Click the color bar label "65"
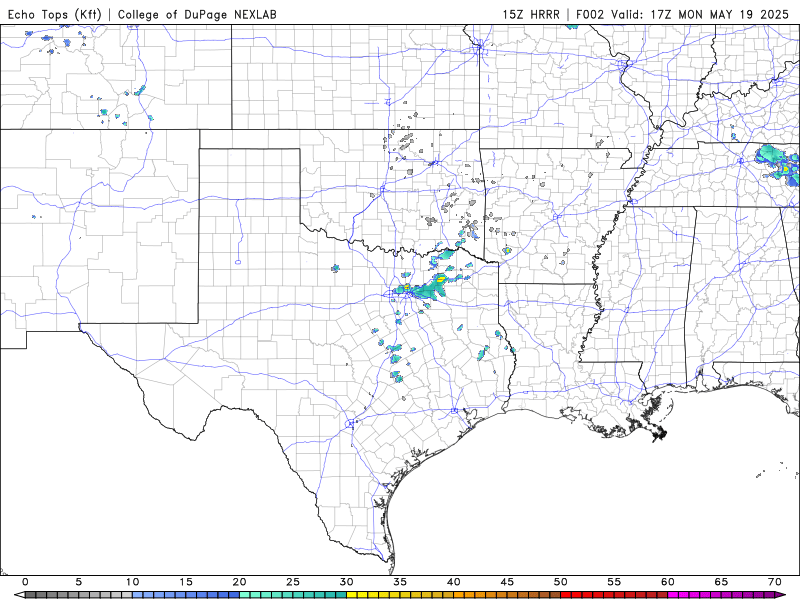 click(x=721, y=582)
